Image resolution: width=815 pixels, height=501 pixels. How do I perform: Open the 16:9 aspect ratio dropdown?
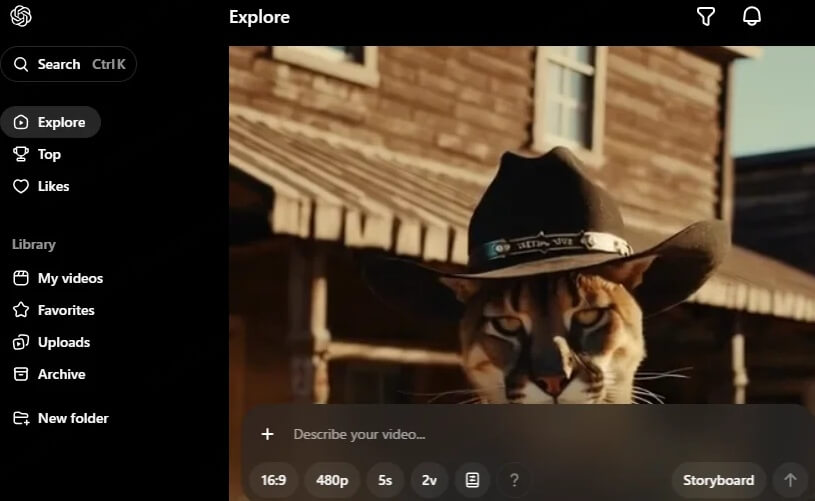click(x=274, y=480)
